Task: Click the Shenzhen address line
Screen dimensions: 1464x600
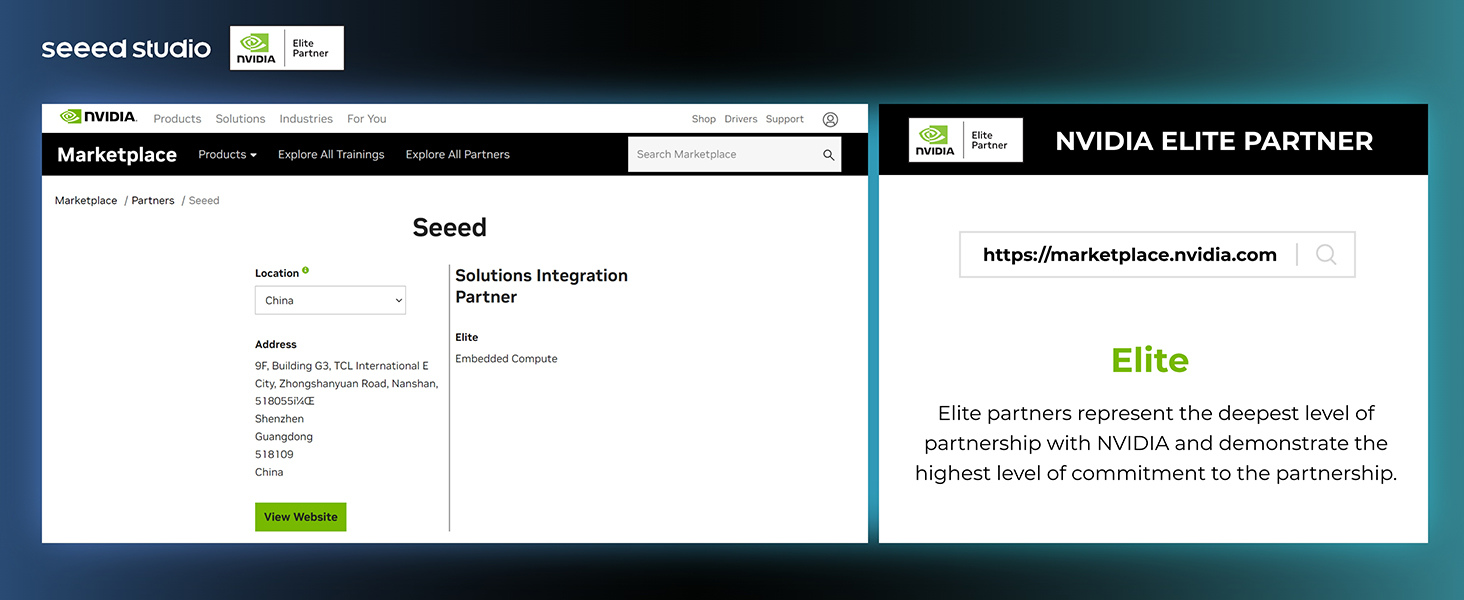Action: coord(279,419)
